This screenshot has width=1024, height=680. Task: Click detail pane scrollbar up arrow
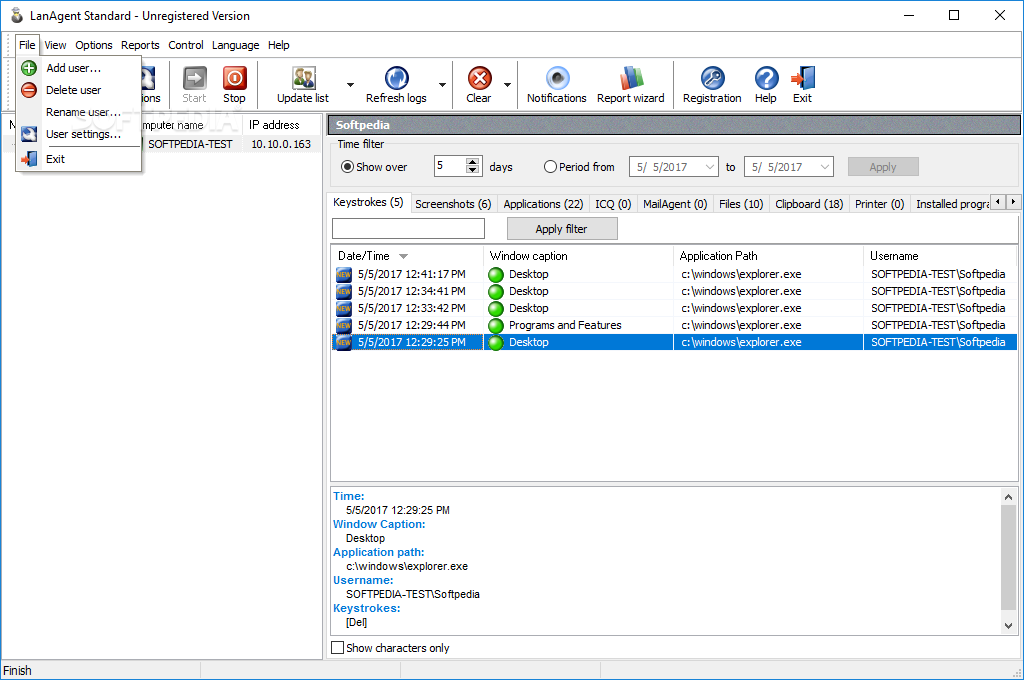click(x=1008, y=497)
